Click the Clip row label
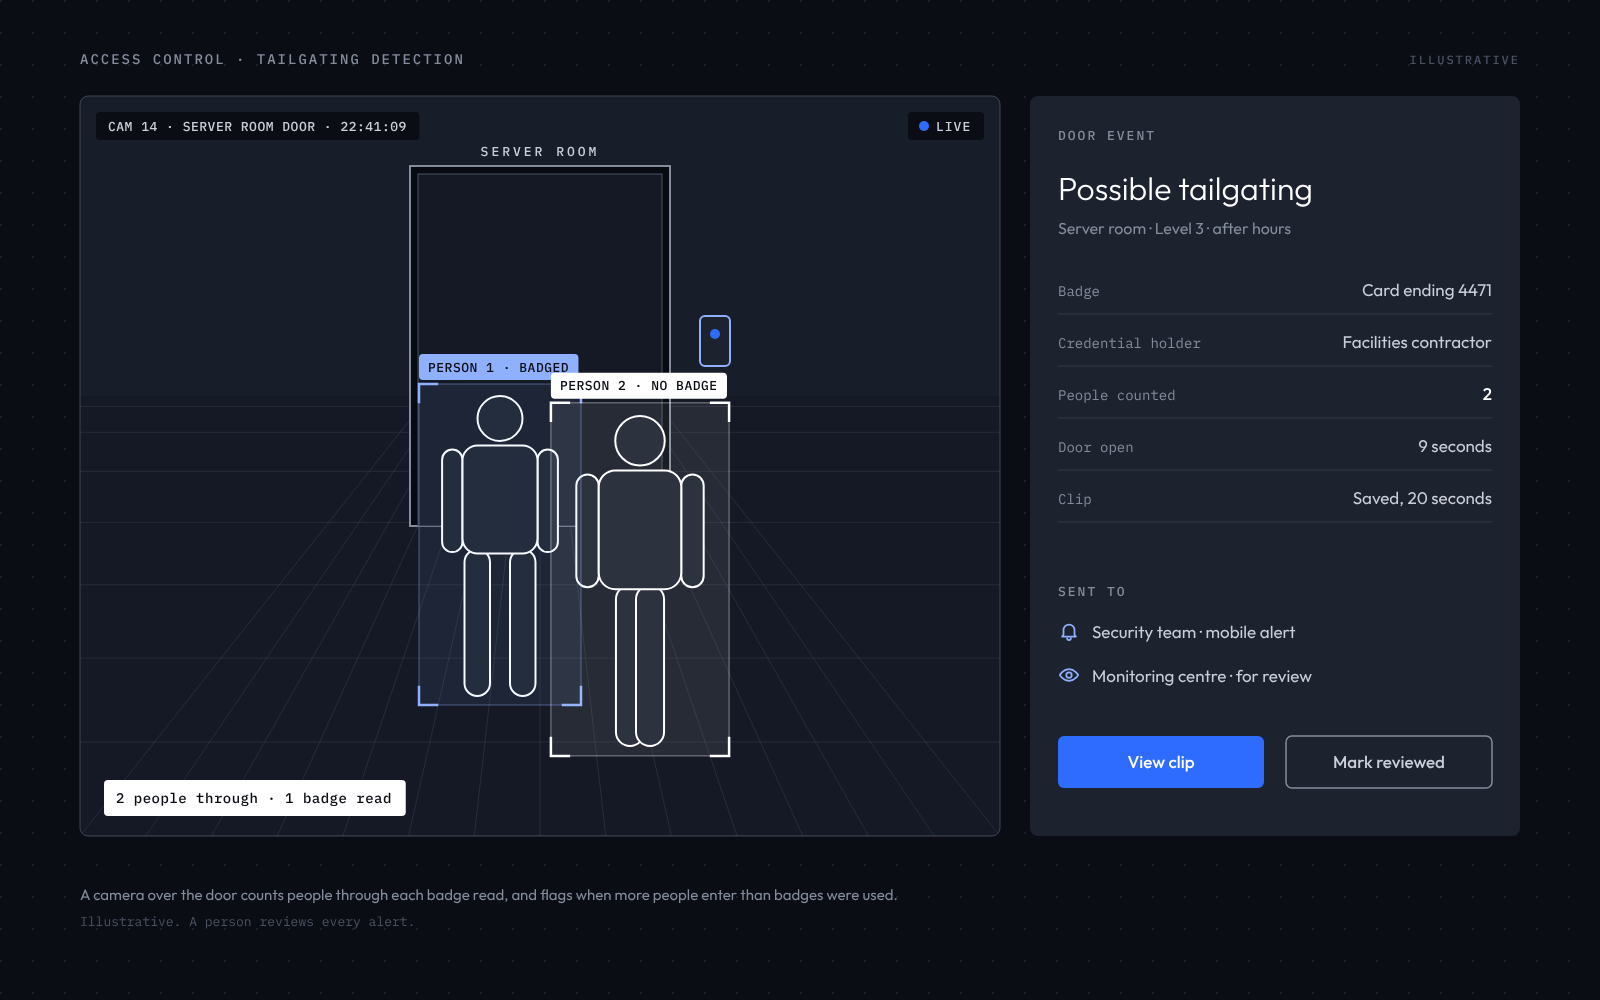 pyautogui.click(x=1074, y=499)
